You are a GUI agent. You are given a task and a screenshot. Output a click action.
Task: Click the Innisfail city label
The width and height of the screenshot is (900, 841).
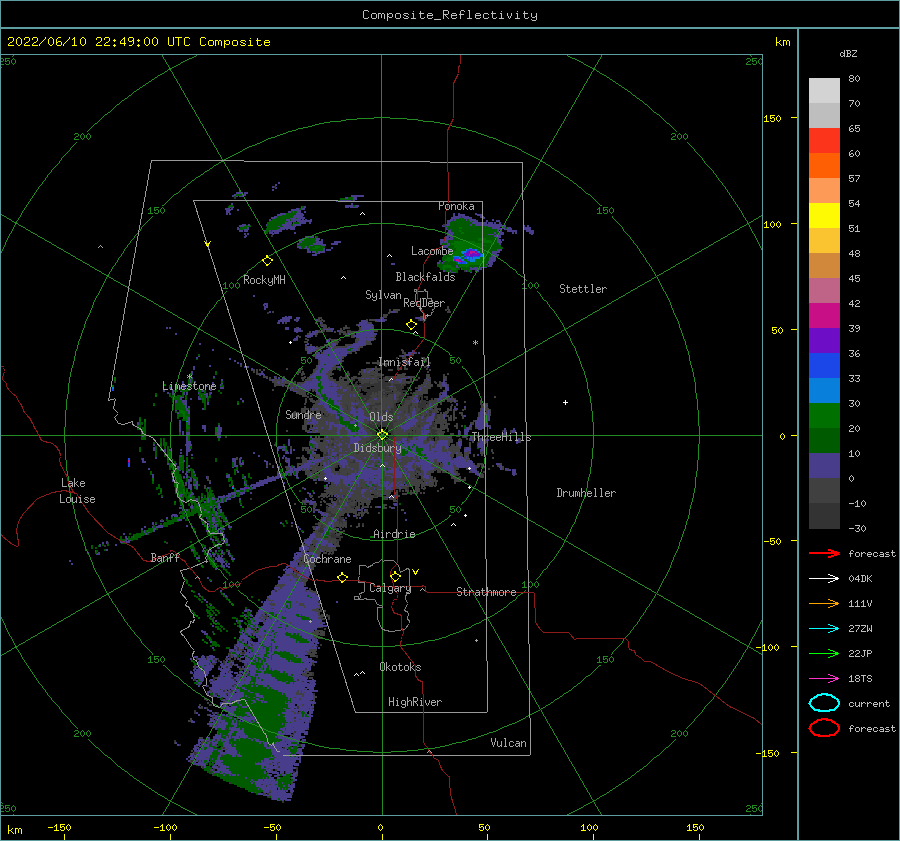[404, 362]
